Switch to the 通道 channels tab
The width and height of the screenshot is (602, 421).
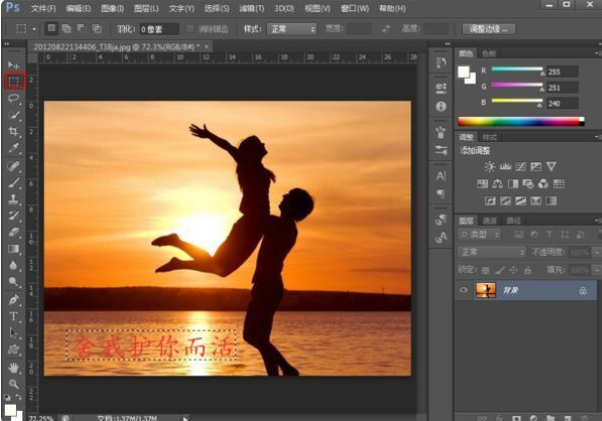[490, 220]
